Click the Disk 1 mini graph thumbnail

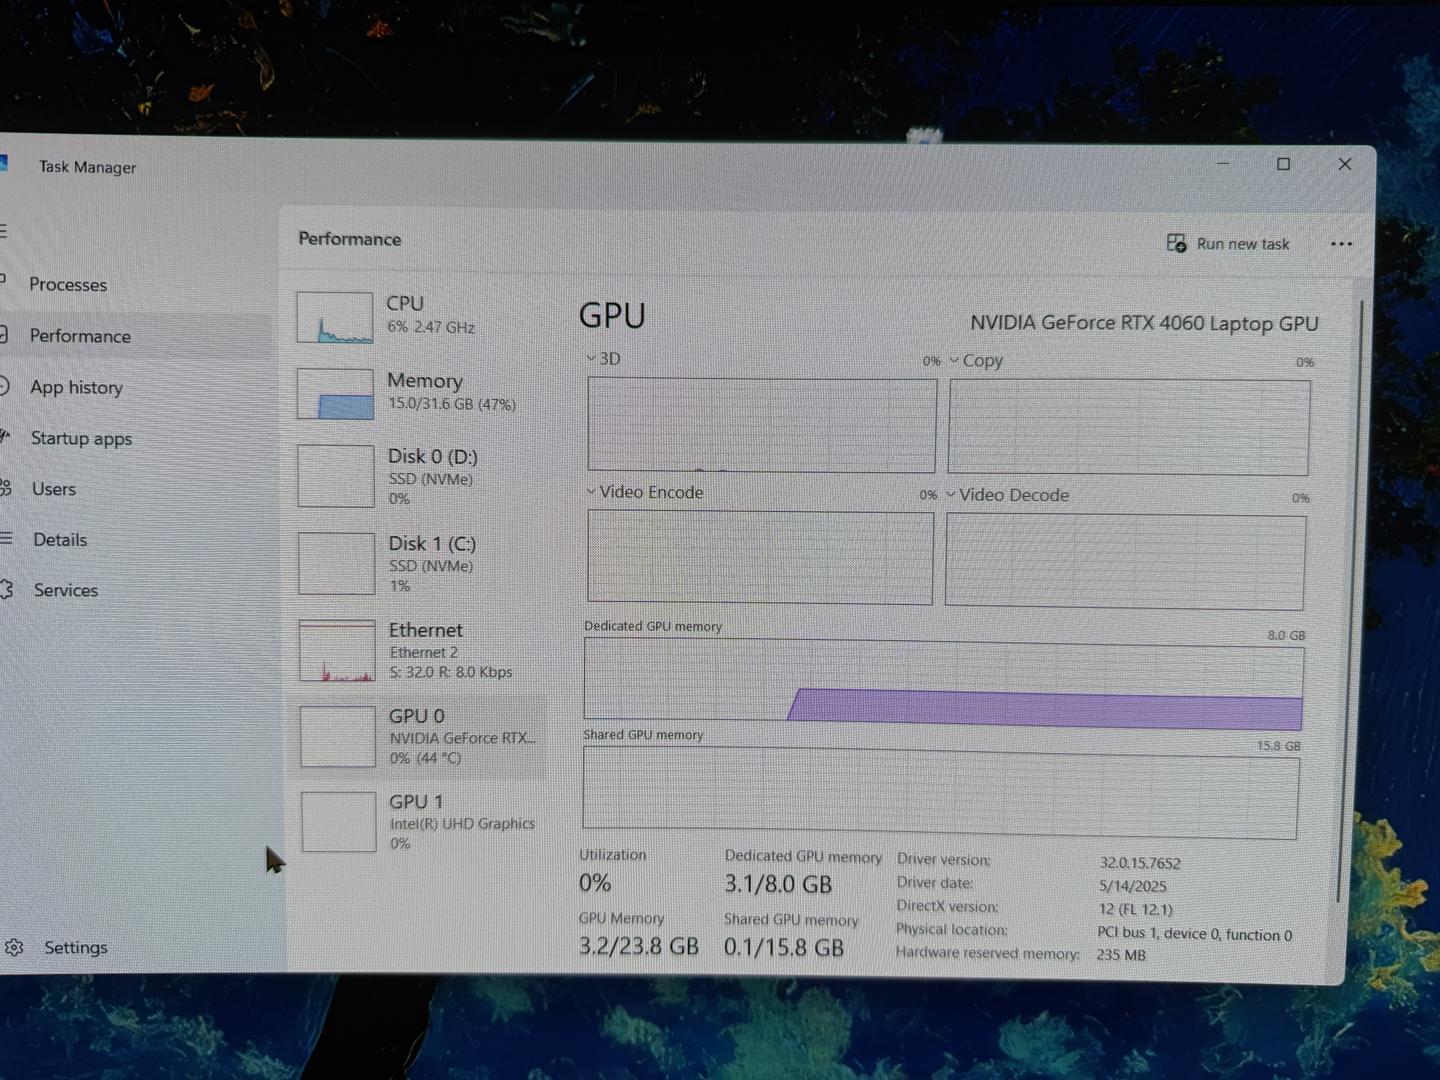[337, 564]
